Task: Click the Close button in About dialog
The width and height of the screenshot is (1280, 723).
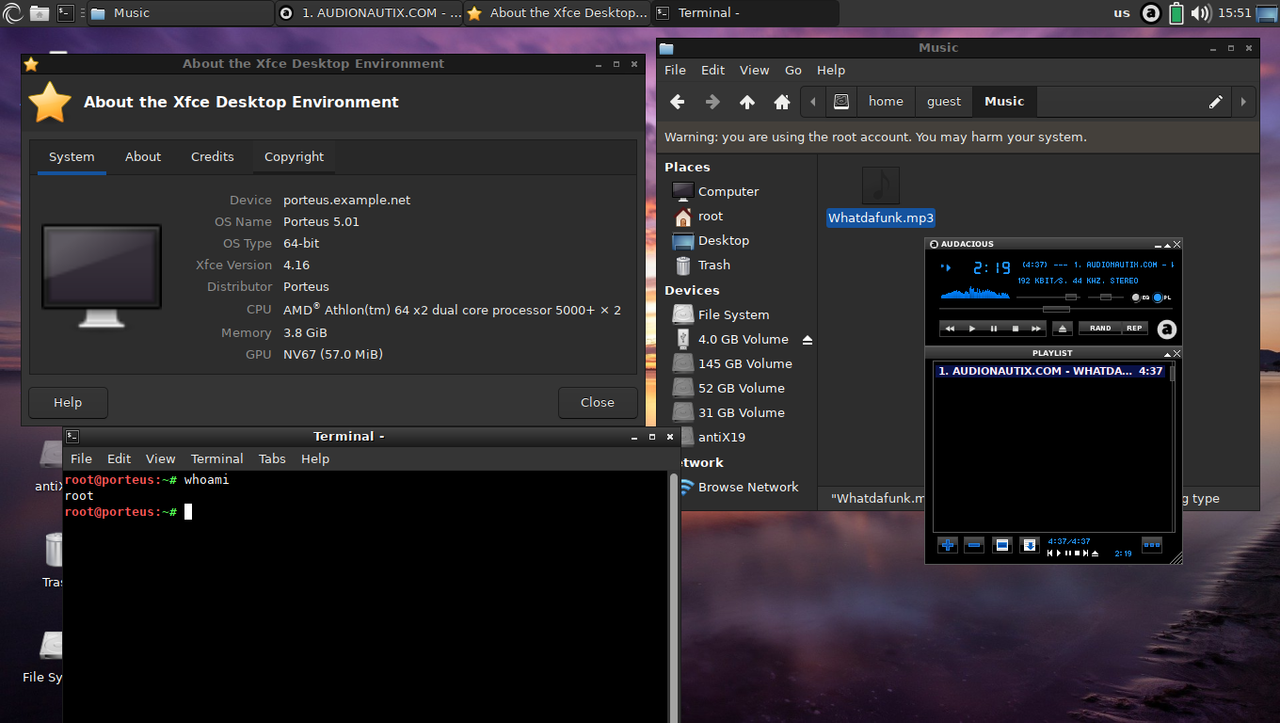Action: click(x=597, y=402)
